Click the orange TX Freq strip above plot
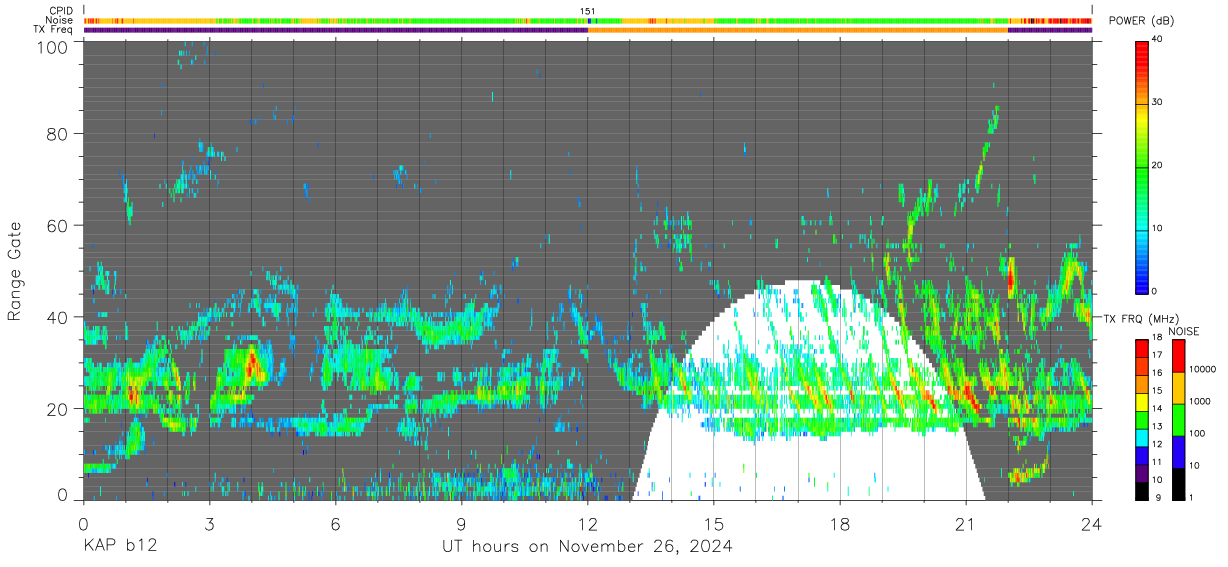 797,30
